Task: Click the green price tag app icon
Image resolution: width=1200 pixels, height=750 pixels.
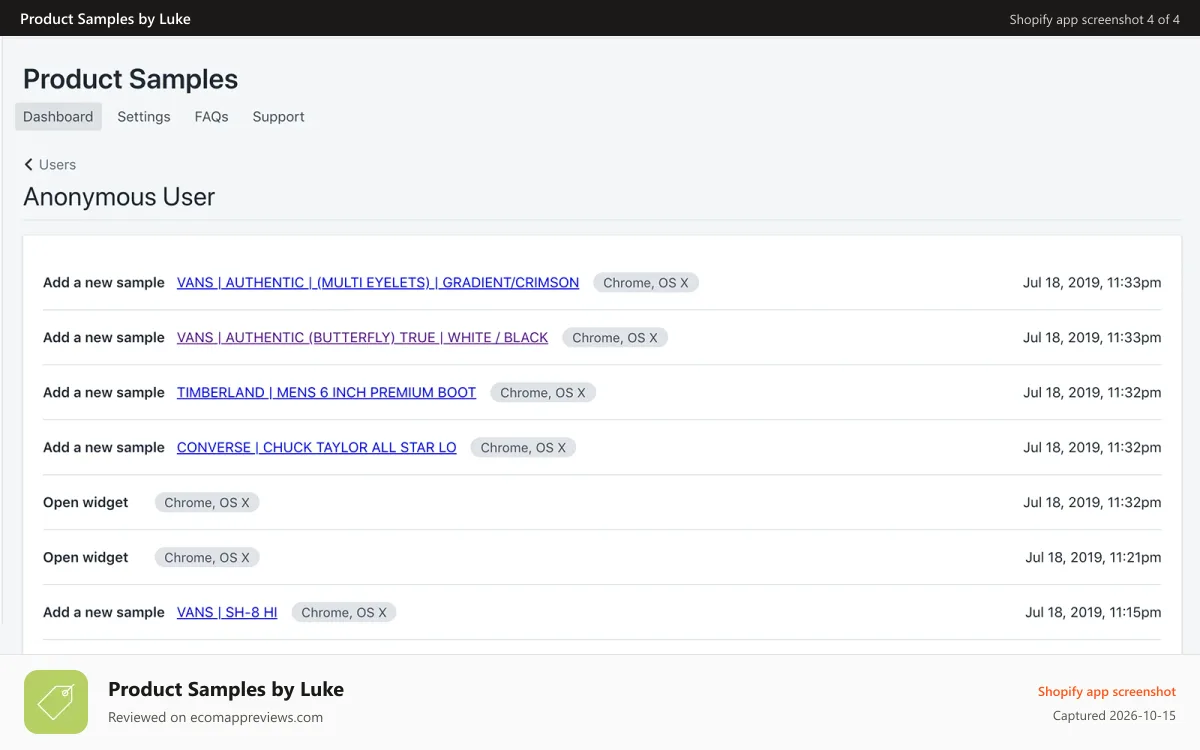Action: (56, 702)
